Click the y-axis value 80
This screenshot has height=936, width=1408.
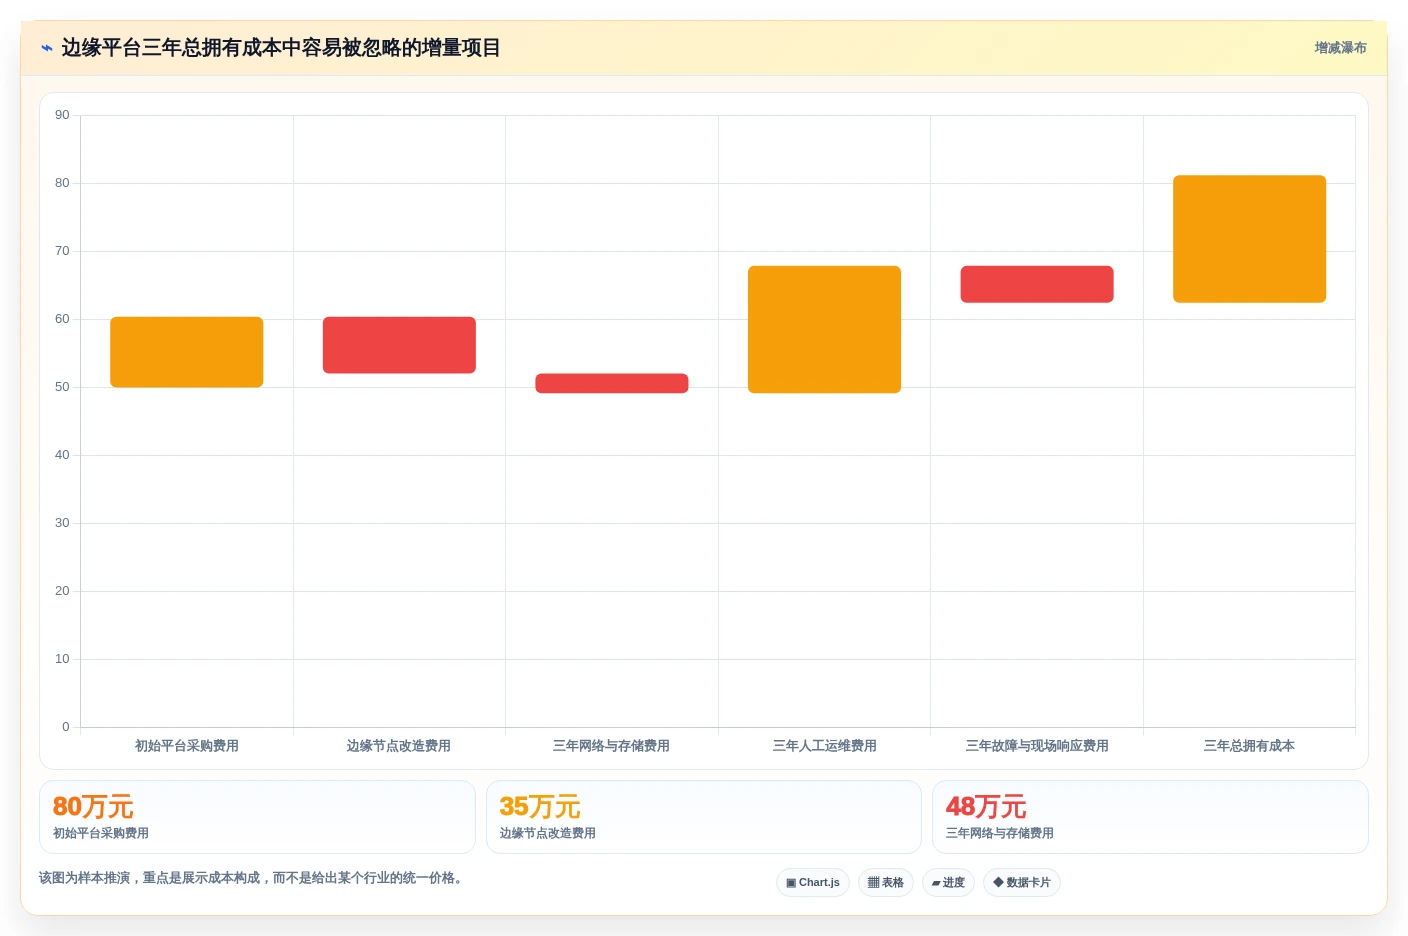coord(62,183)
